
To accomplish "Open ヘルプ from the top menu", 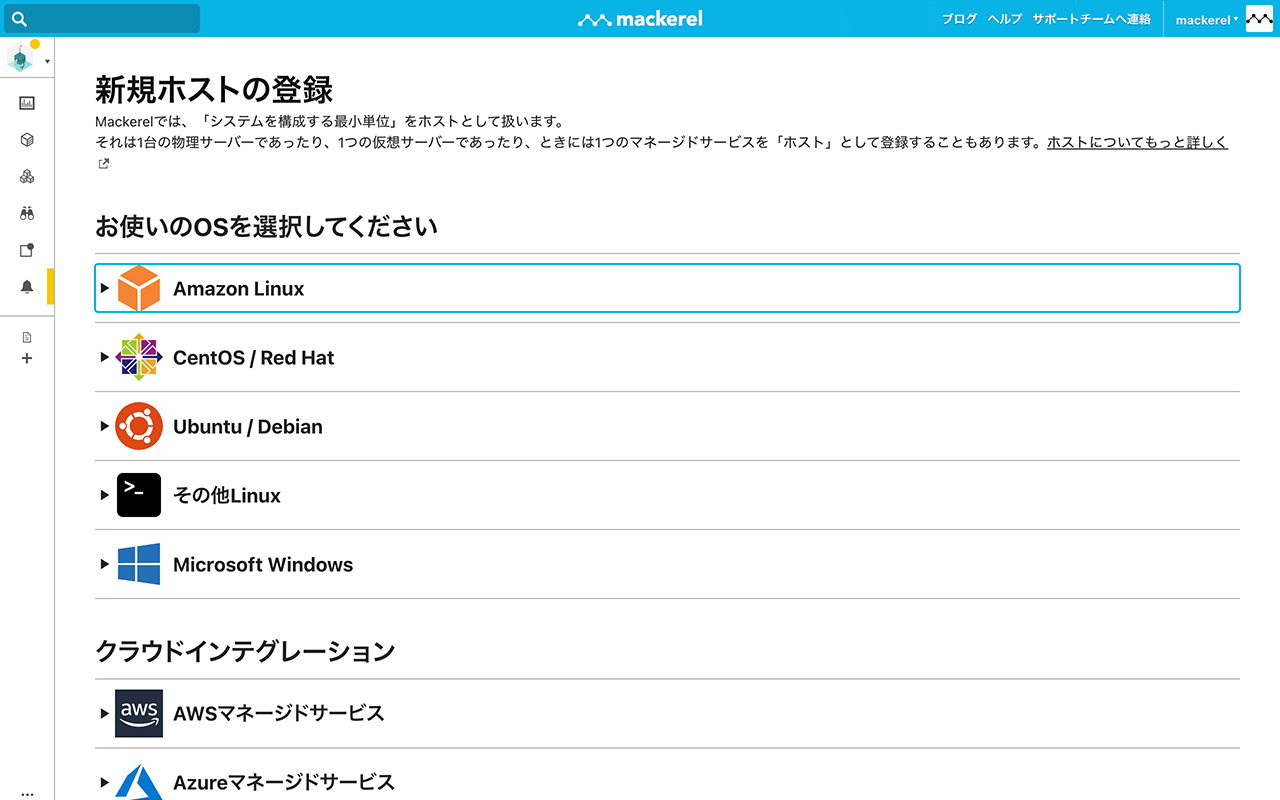I will click(x=1004, y=19).
